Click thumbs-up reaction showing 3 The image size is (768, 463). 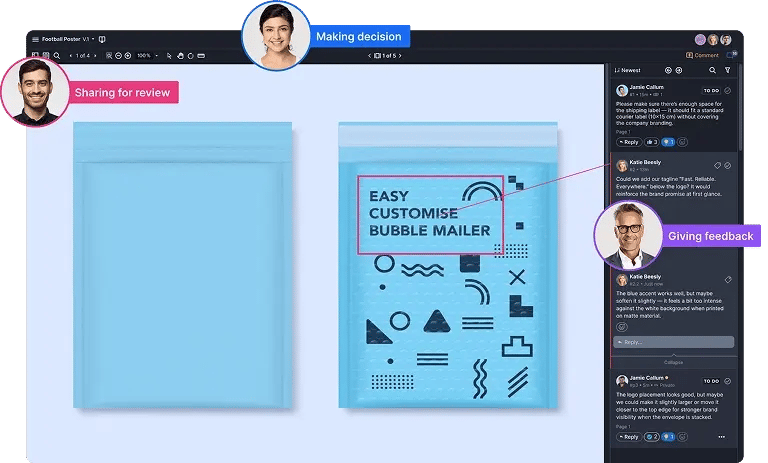651,142
